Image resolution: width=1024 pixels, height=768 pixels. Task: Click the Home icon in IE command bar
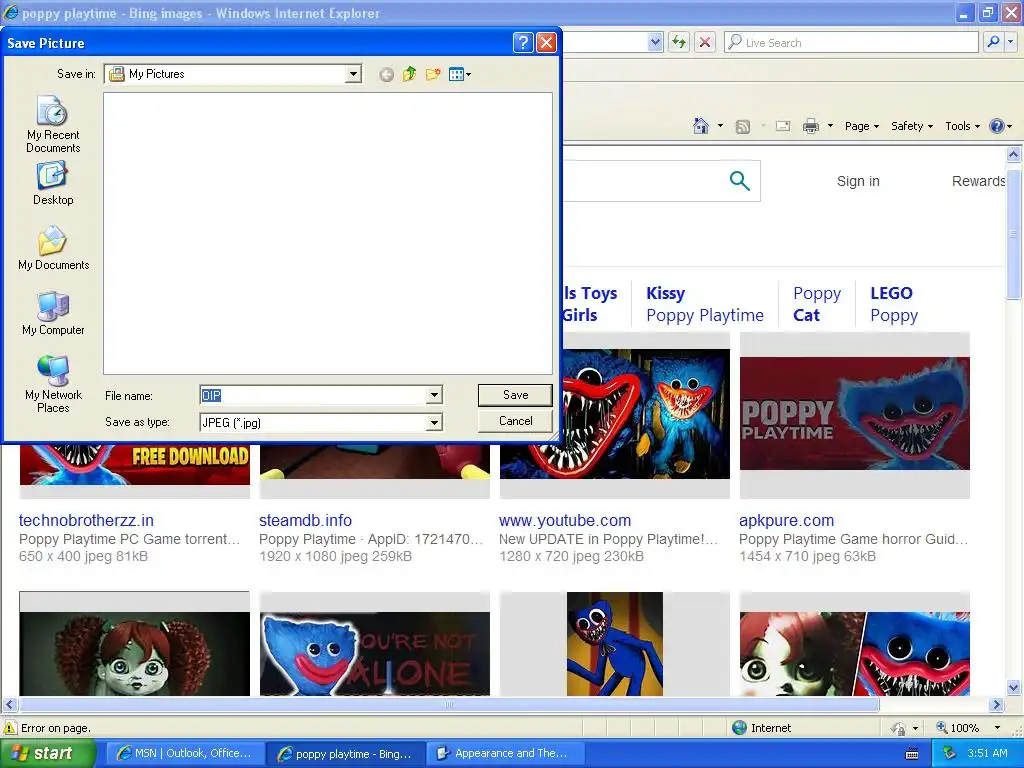701,126
